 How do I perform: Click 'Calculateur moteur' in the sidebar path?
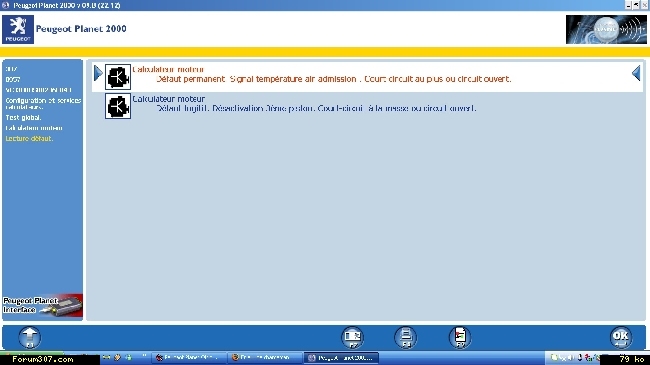[x=34, y=128]
